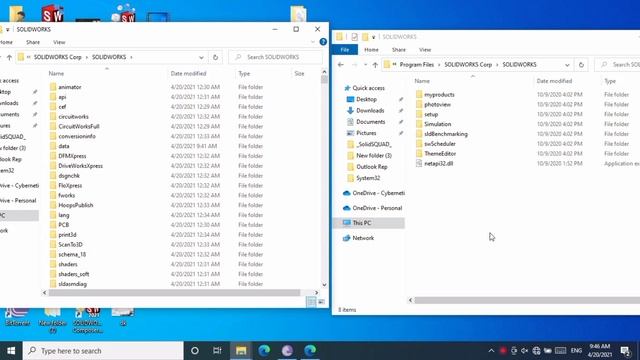640x360 pixels.
Task: Open the notification center on taskbar
Action: pyautogui.click(x=625, y=351)
